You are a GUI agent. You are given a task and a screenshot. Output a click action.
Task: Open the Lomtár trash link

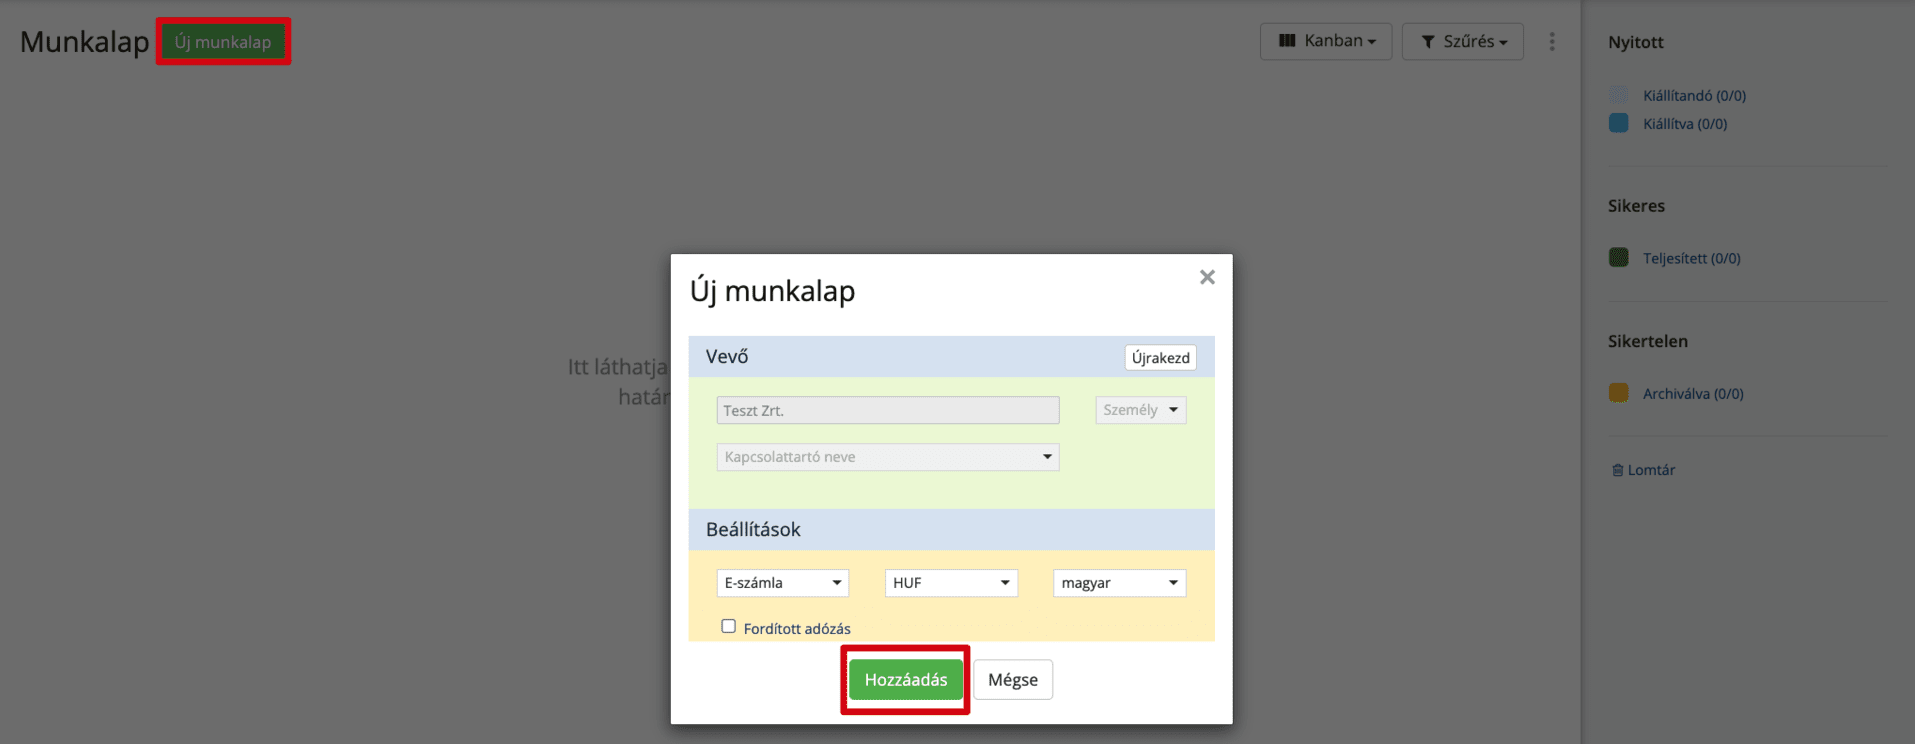[1643, 470]
